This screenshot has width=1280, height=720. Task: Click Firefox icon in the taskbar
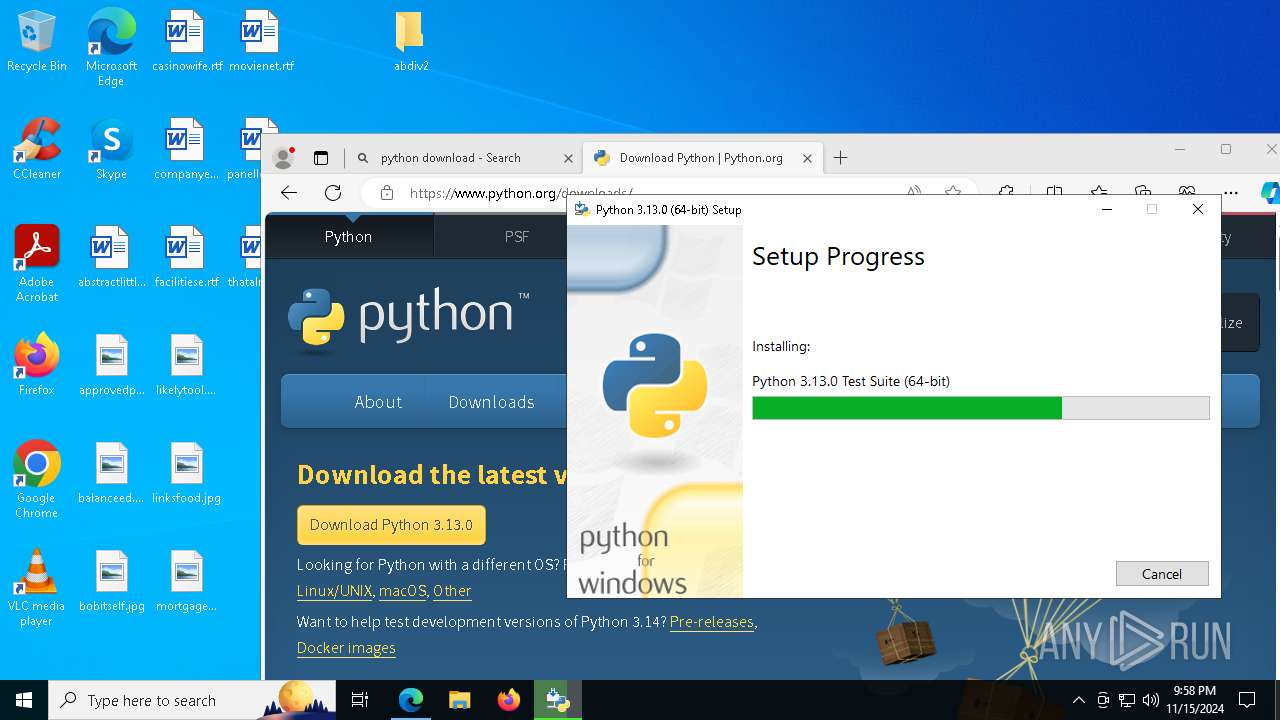(x=508, y=700)
